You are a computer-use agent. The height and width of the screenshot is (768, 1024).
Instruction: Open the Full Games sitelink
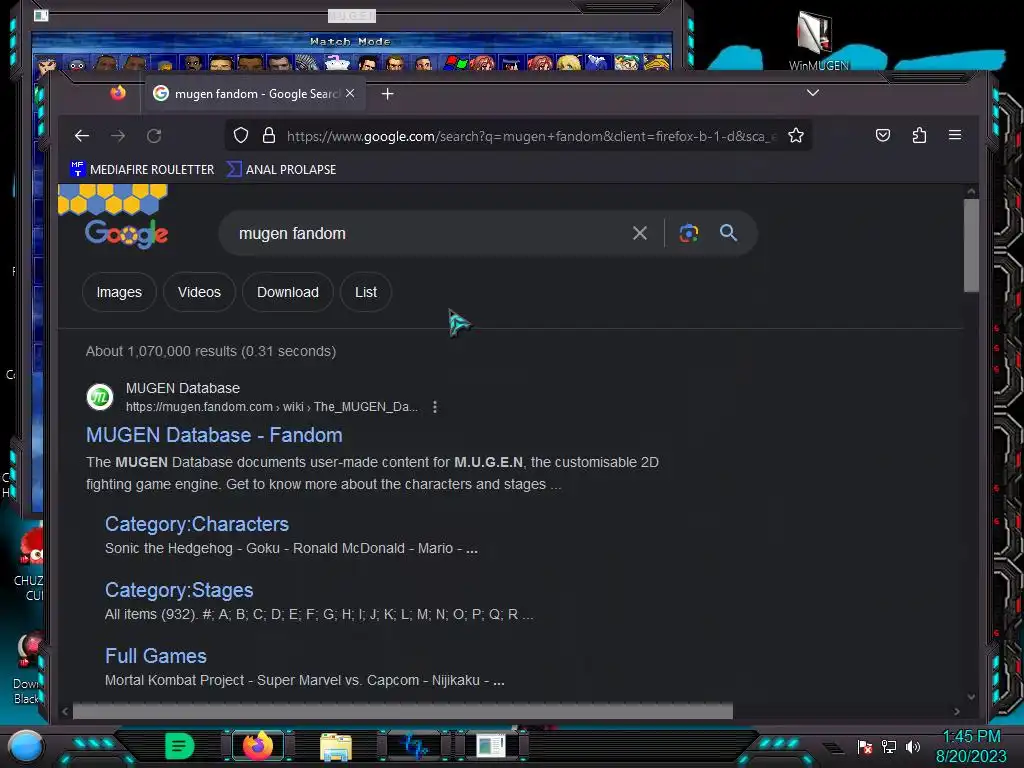pyautogui.click(x=155, y=656)
